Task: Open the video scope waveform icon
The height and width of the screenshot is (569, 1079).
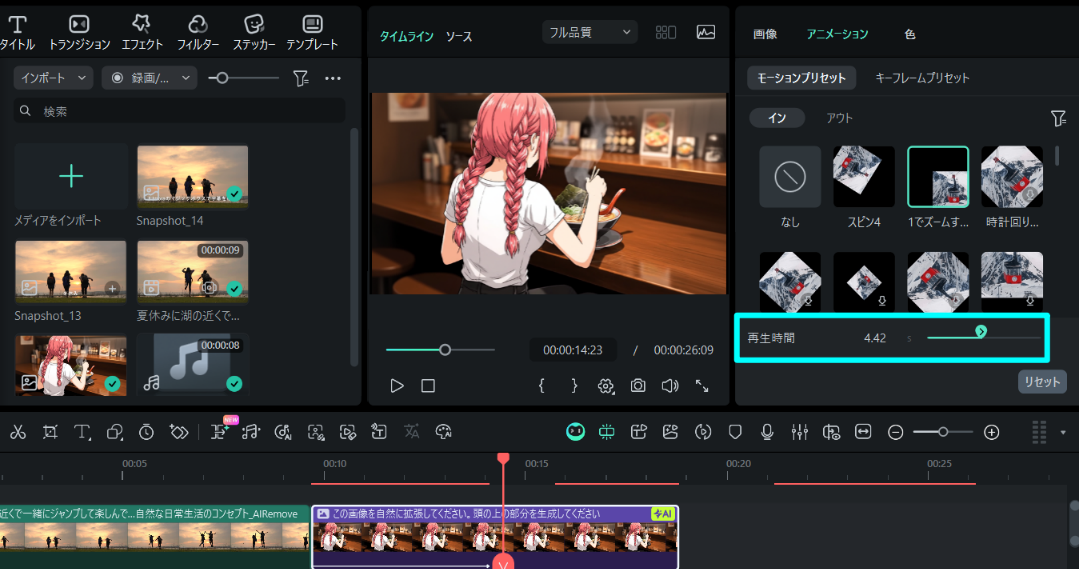Action: pyautogui.click(x=705, y=32)
